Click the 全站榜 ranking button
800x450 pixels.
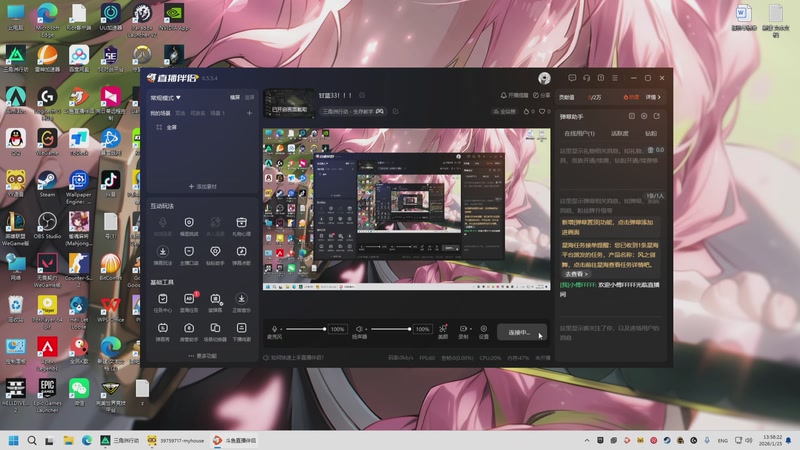point(504,111)
